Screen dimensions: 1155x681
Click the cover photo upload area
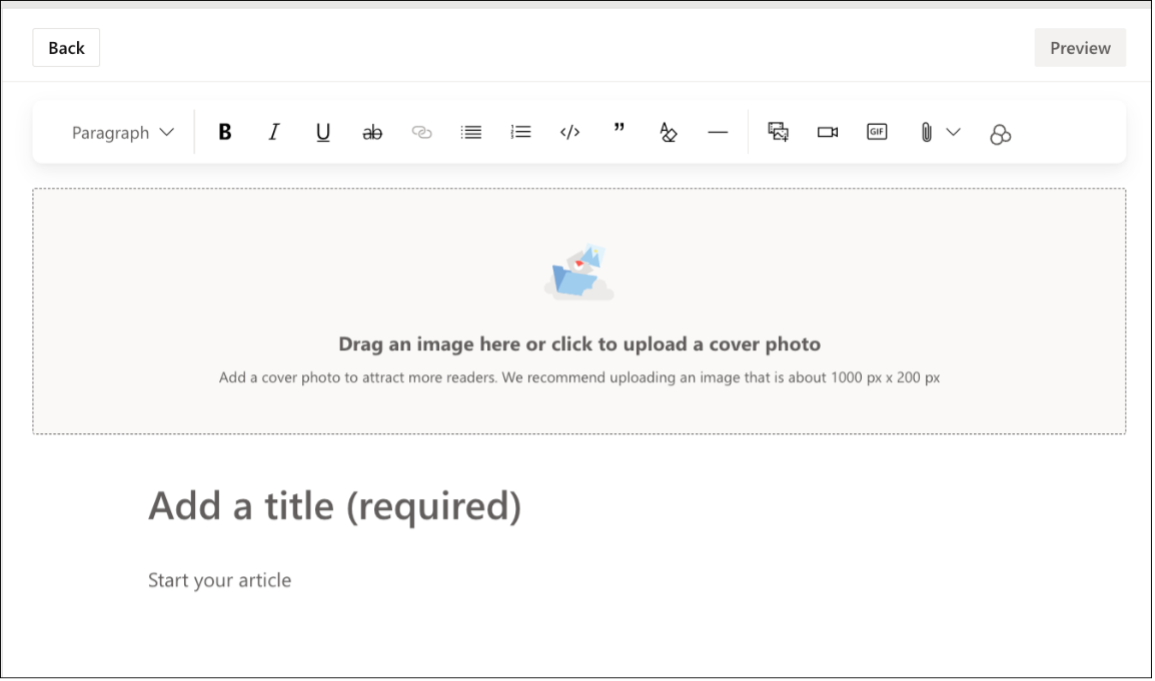pos(577,309)
